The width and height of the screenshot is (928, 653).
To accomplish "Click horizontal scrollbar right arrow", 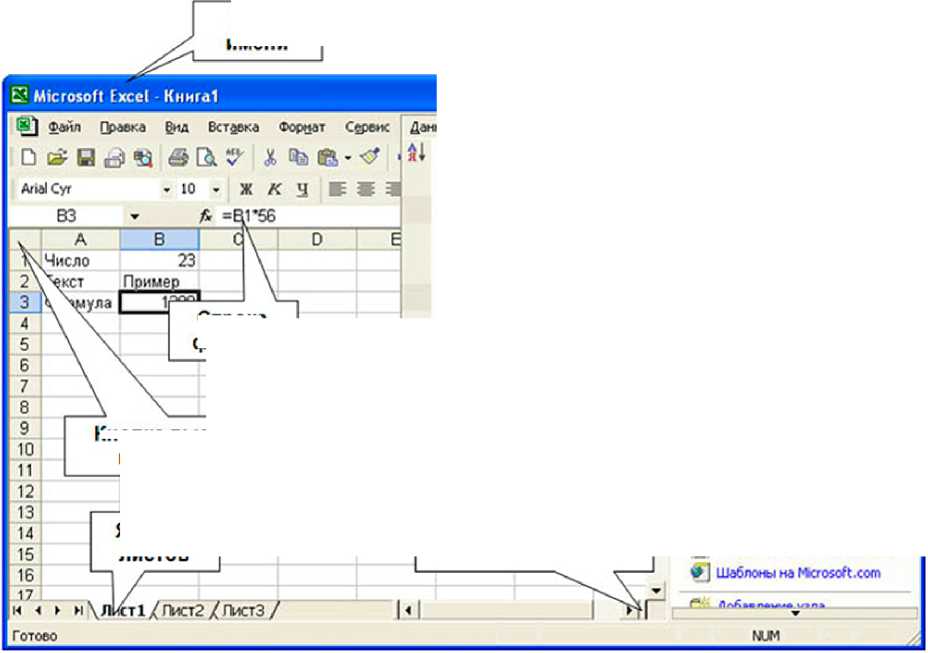I will (631, 610).
